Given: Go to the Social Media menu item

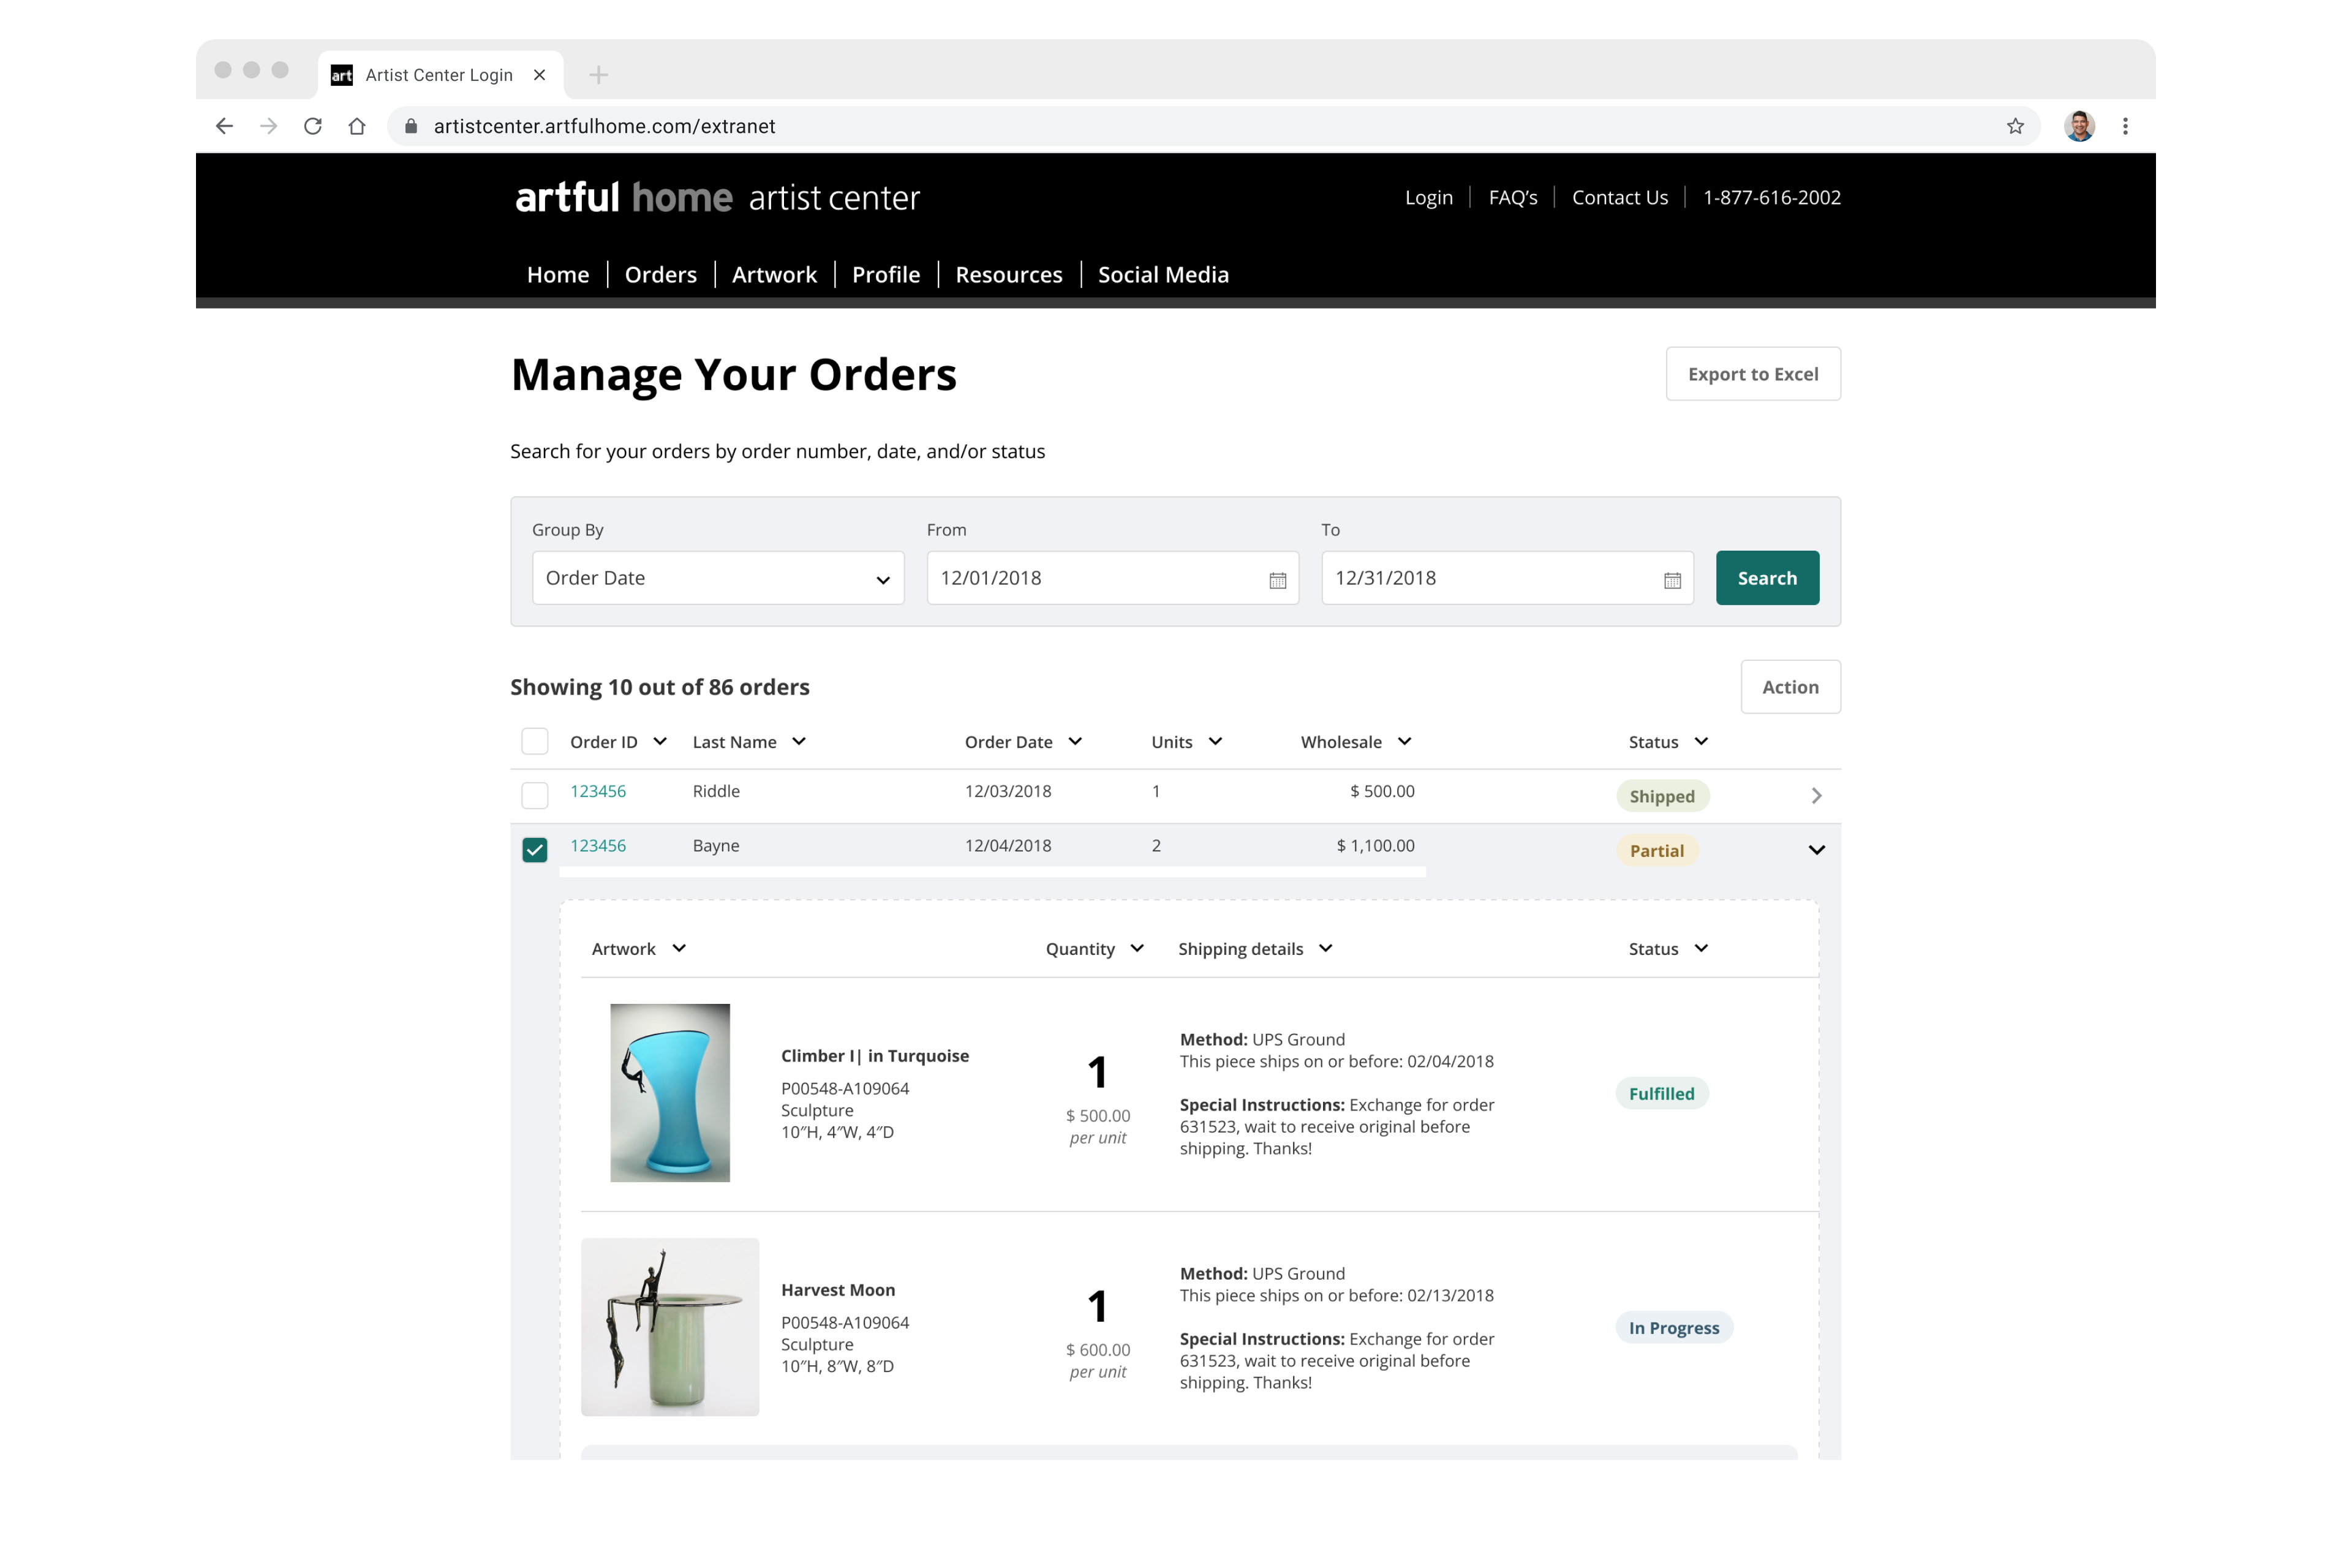Looking at the screenshot, I should click(x=1163, y=275).
